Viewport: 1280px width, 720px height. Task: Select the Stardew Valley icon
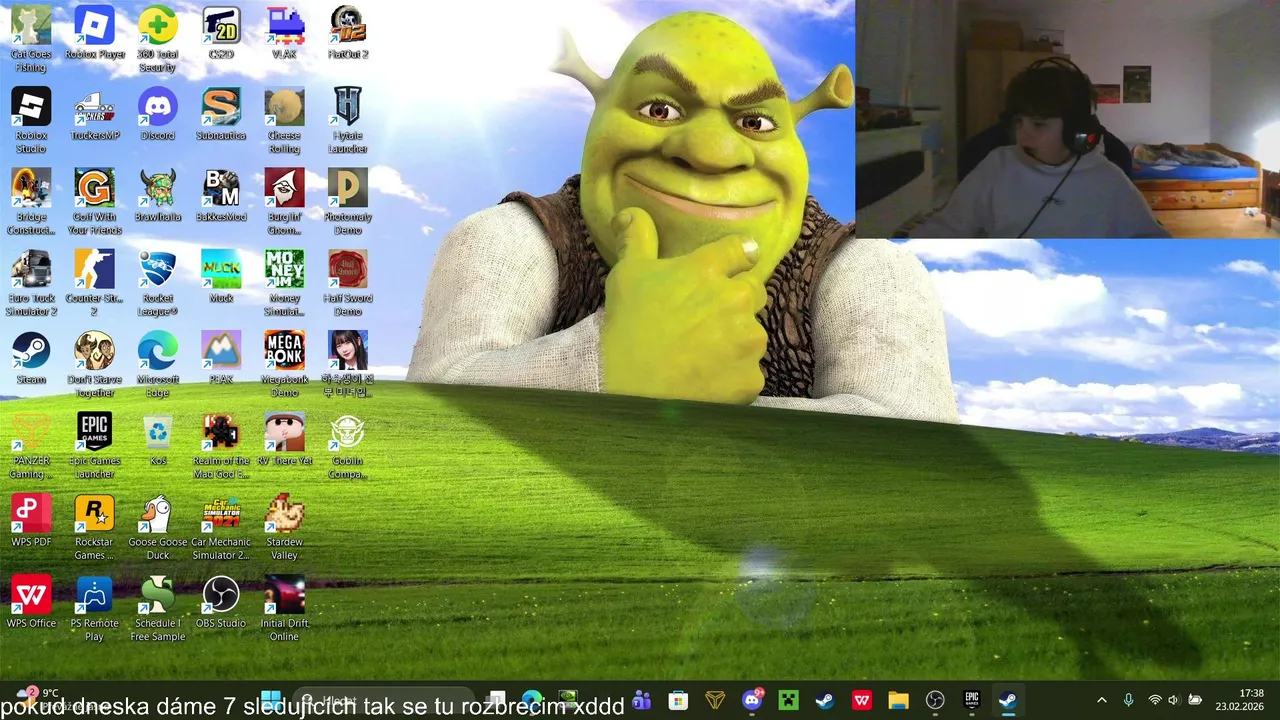[x=284, y=527]
